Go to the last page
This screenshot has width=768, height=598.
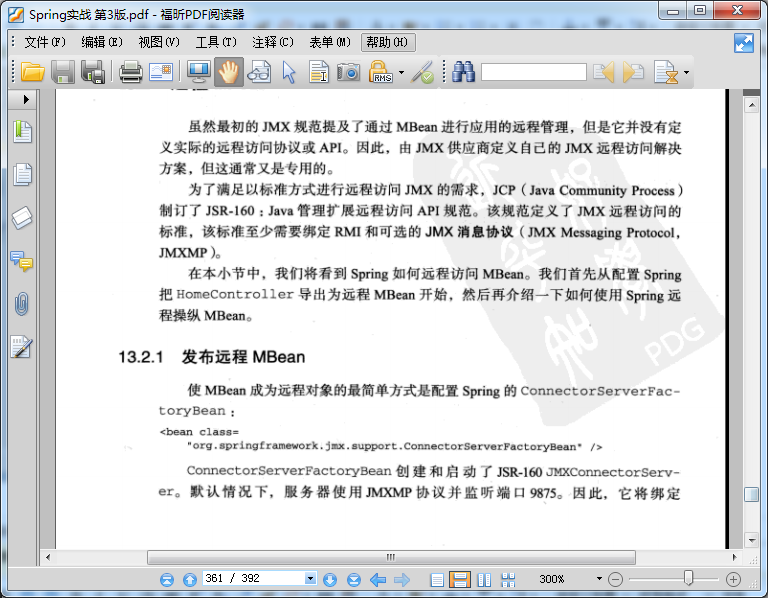coord(354,580)
